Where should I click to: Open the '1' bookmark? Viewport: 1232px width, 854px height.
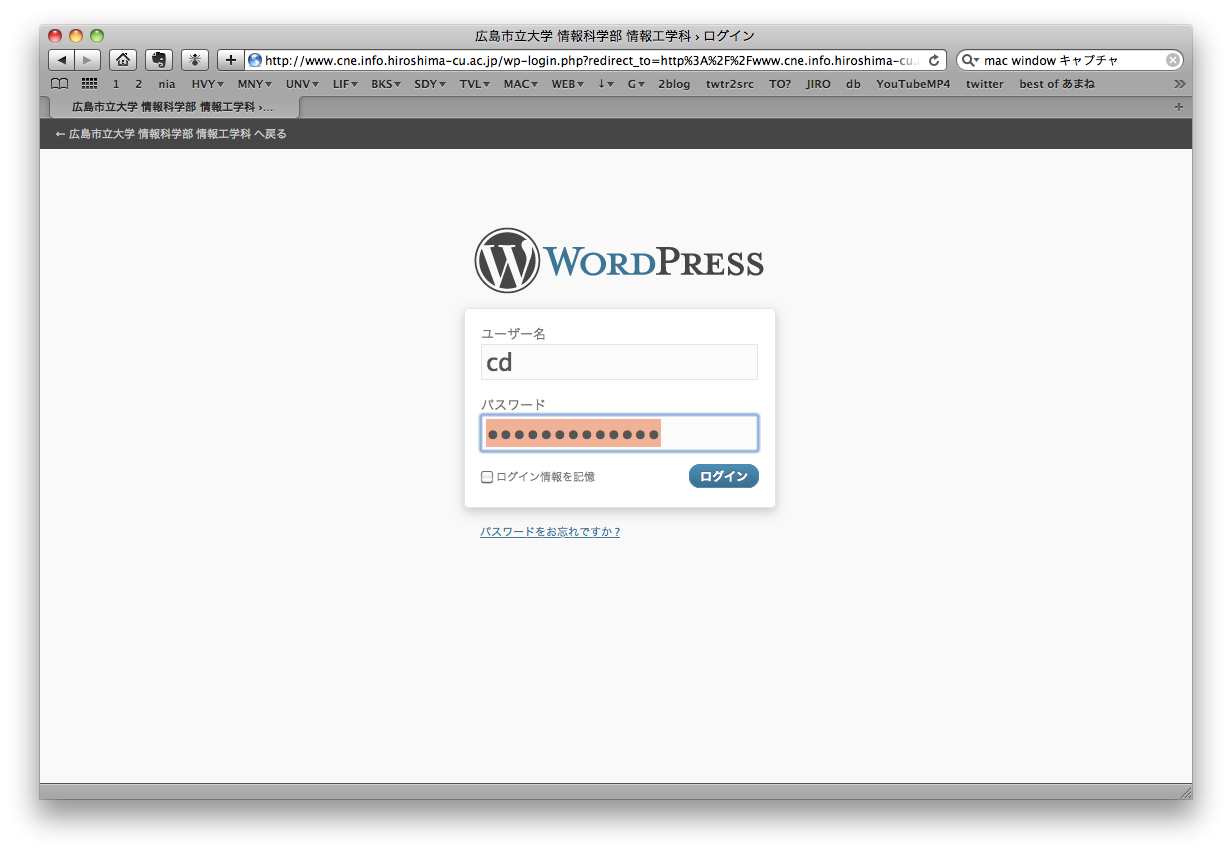(116, 84)
